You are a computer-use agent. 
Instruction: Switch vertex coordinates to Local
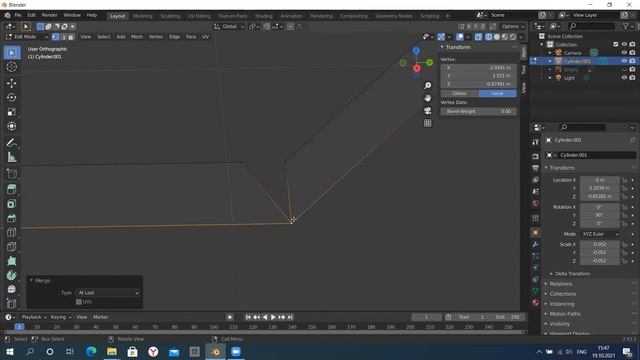point(497,93)
